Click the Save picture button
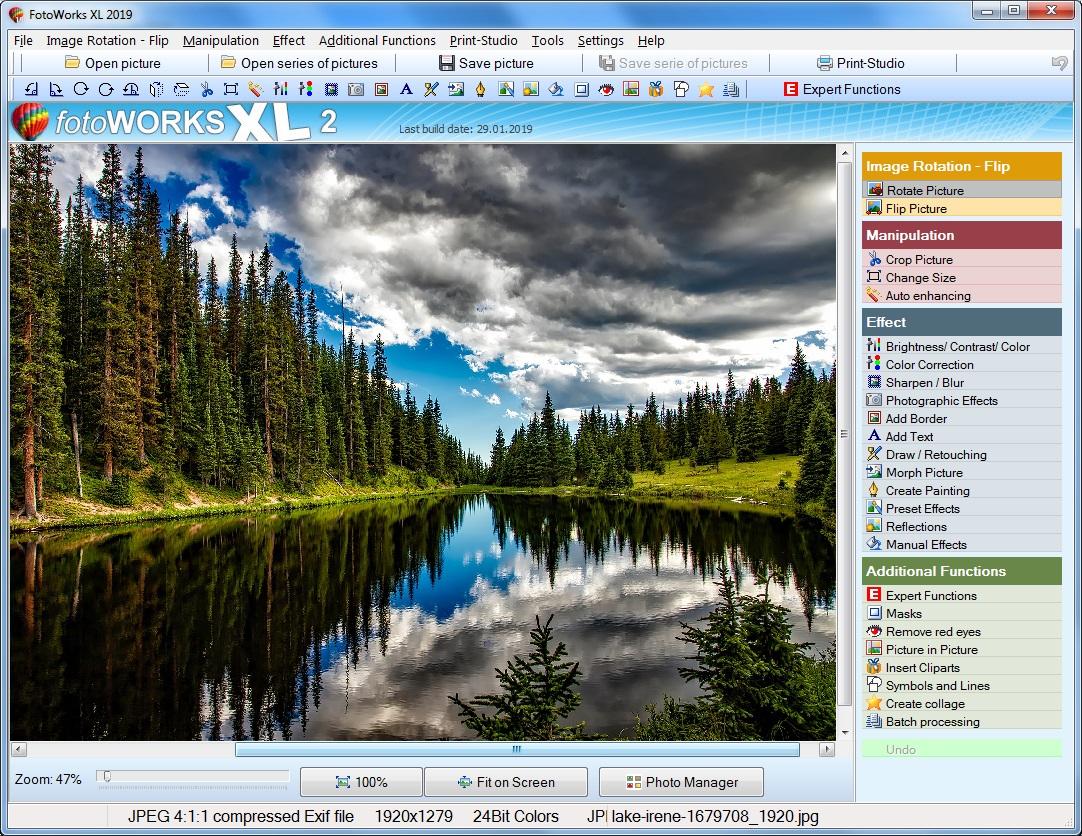The height and width of the screenshot is (836, 1082). (x=486, y=63)
